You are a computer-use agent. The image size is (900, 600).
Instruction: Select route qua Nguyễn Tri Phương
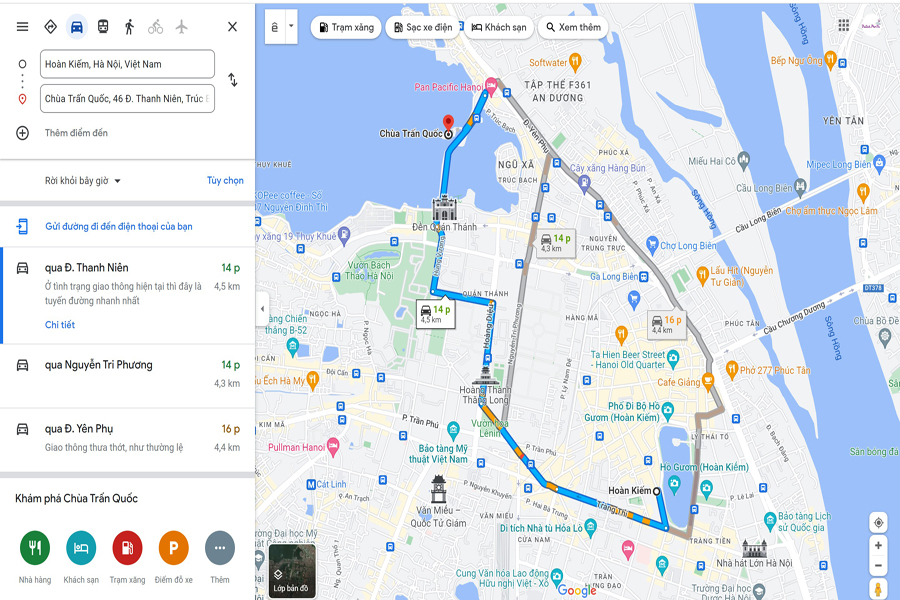[127, 376]
